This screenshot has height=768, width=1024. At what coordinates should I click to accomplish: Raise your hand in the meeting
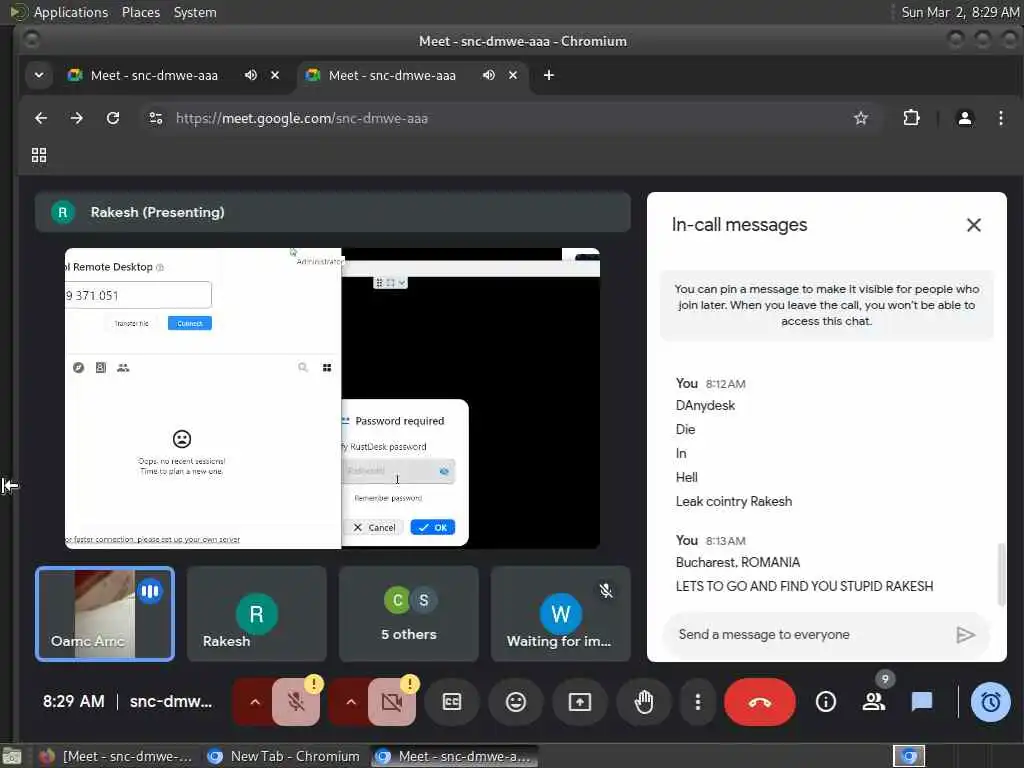(644, 702)
